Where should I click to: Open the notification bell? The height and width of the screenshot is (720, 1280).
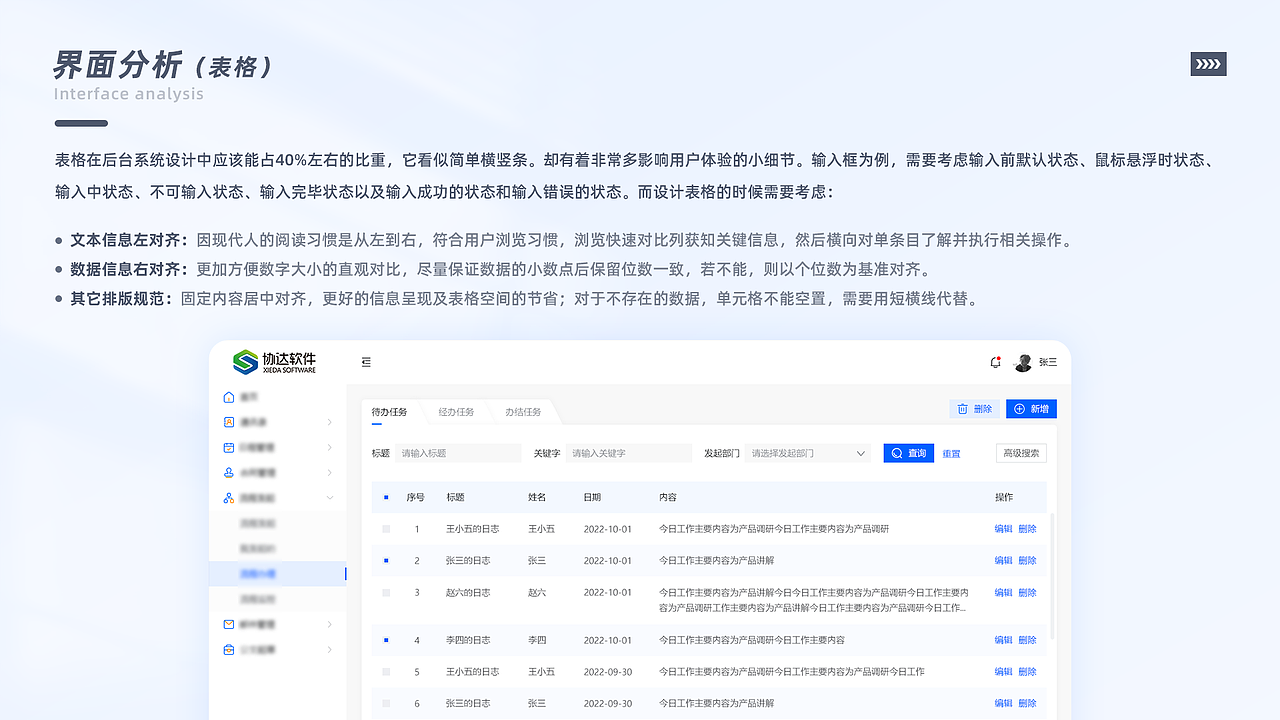pyautogui.click(x=995, y=362)
